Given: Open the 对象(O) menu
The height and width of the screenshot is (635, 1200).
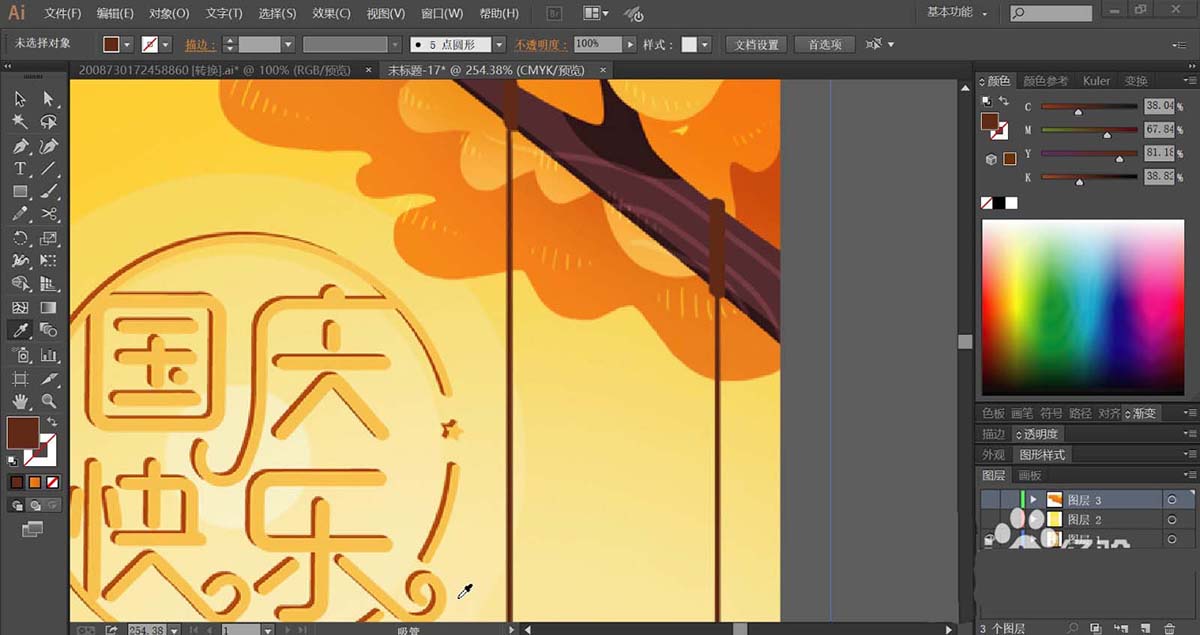Looking at the screenshot, I should point(169,13).
